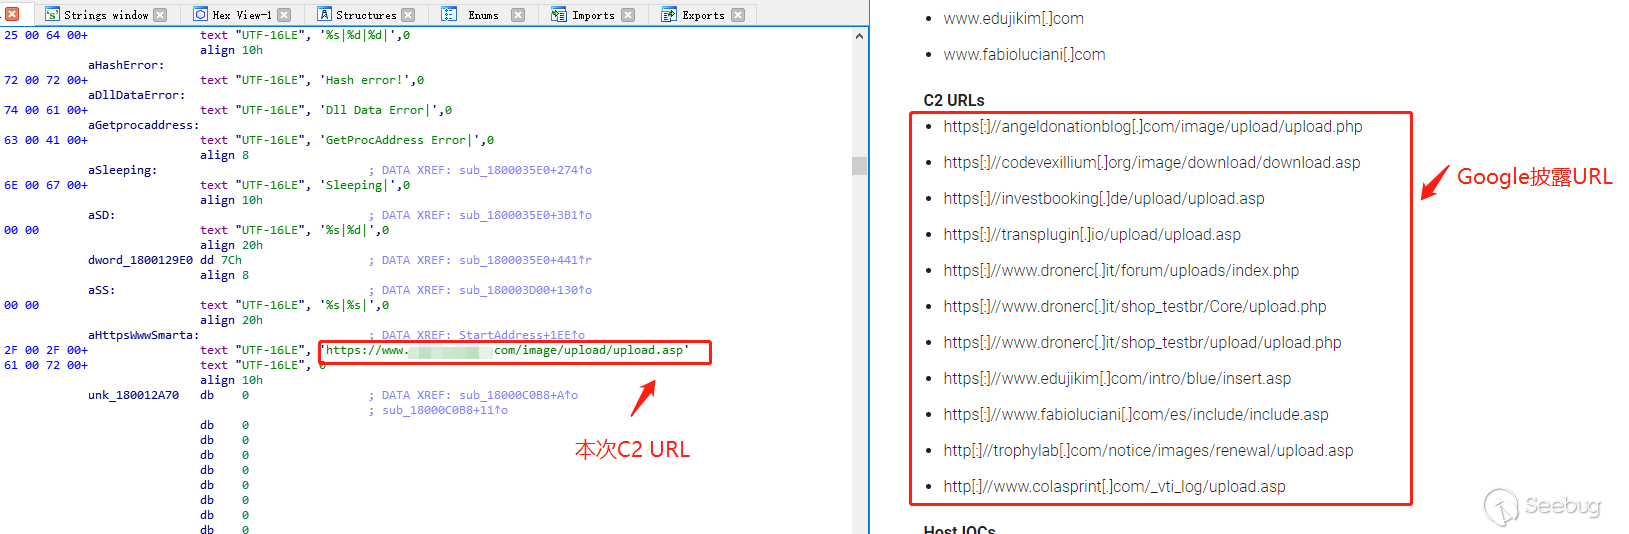Click the Exports tab icon
This screenshot has height=534, width=1629.
[x=670, y=15]
